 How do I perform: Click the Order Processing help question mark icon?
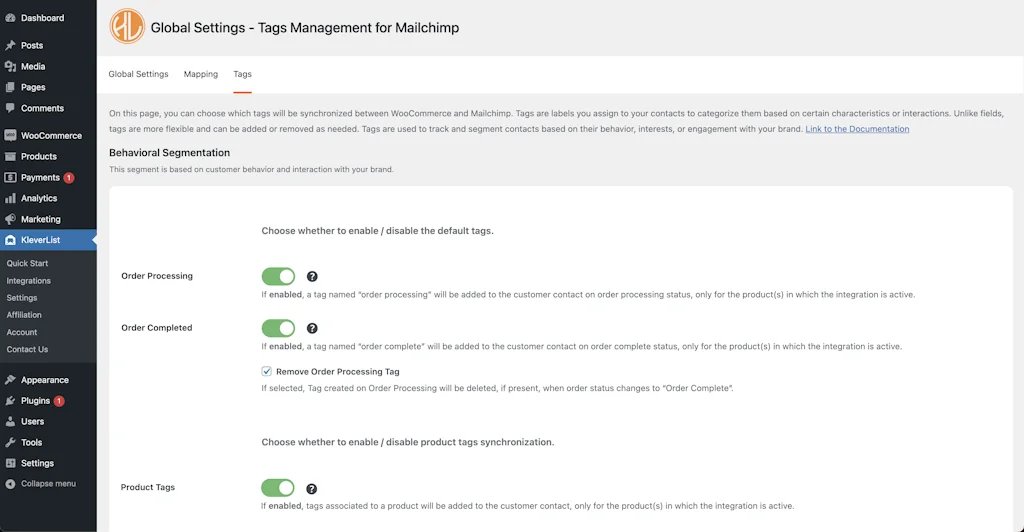coord(312,276)
